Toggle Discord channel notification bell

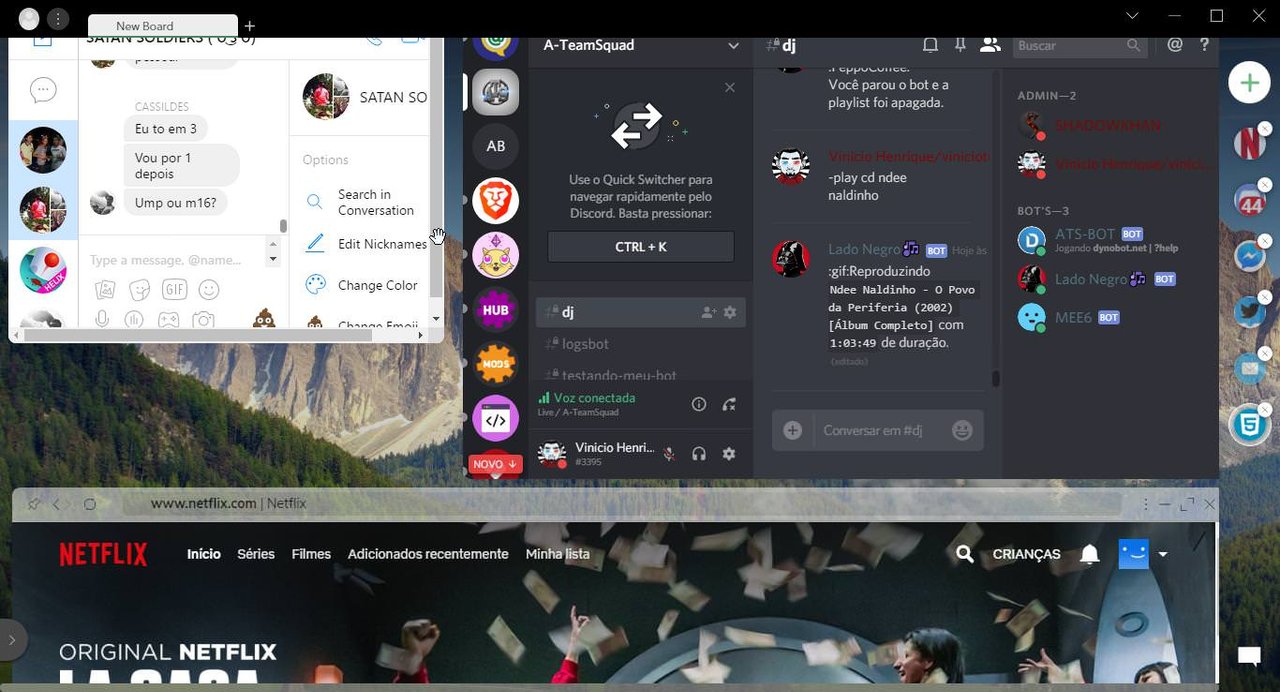coord(930,45)
